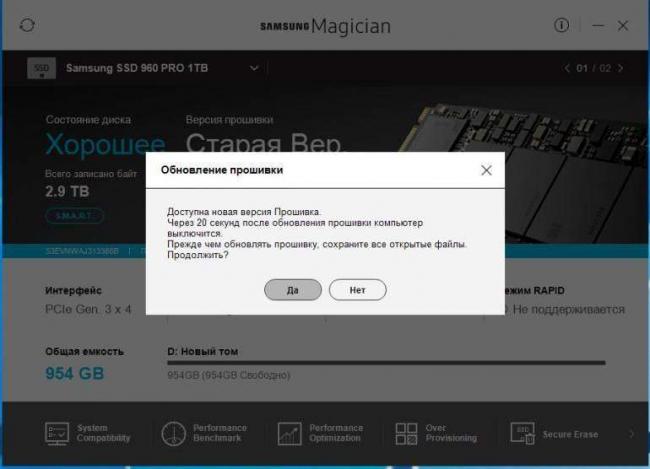Select Performance Benchmark label
Screen dimensions: 650x469
point(220,433)
